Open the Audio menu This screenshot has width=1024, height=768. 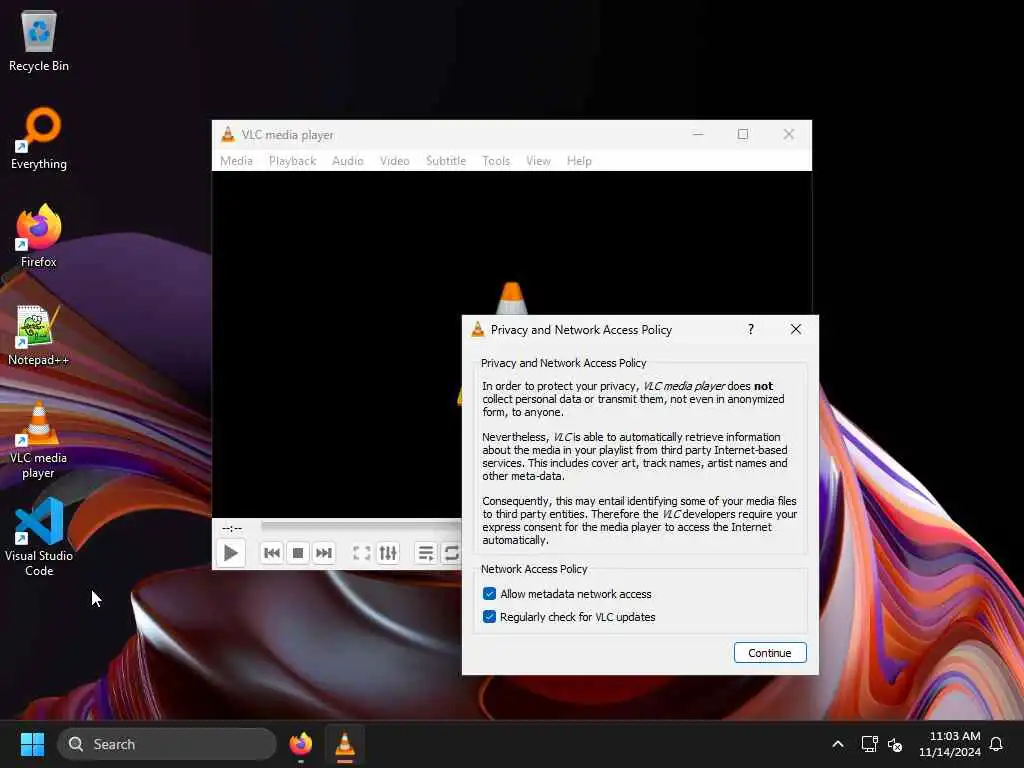tap(347, 161)
